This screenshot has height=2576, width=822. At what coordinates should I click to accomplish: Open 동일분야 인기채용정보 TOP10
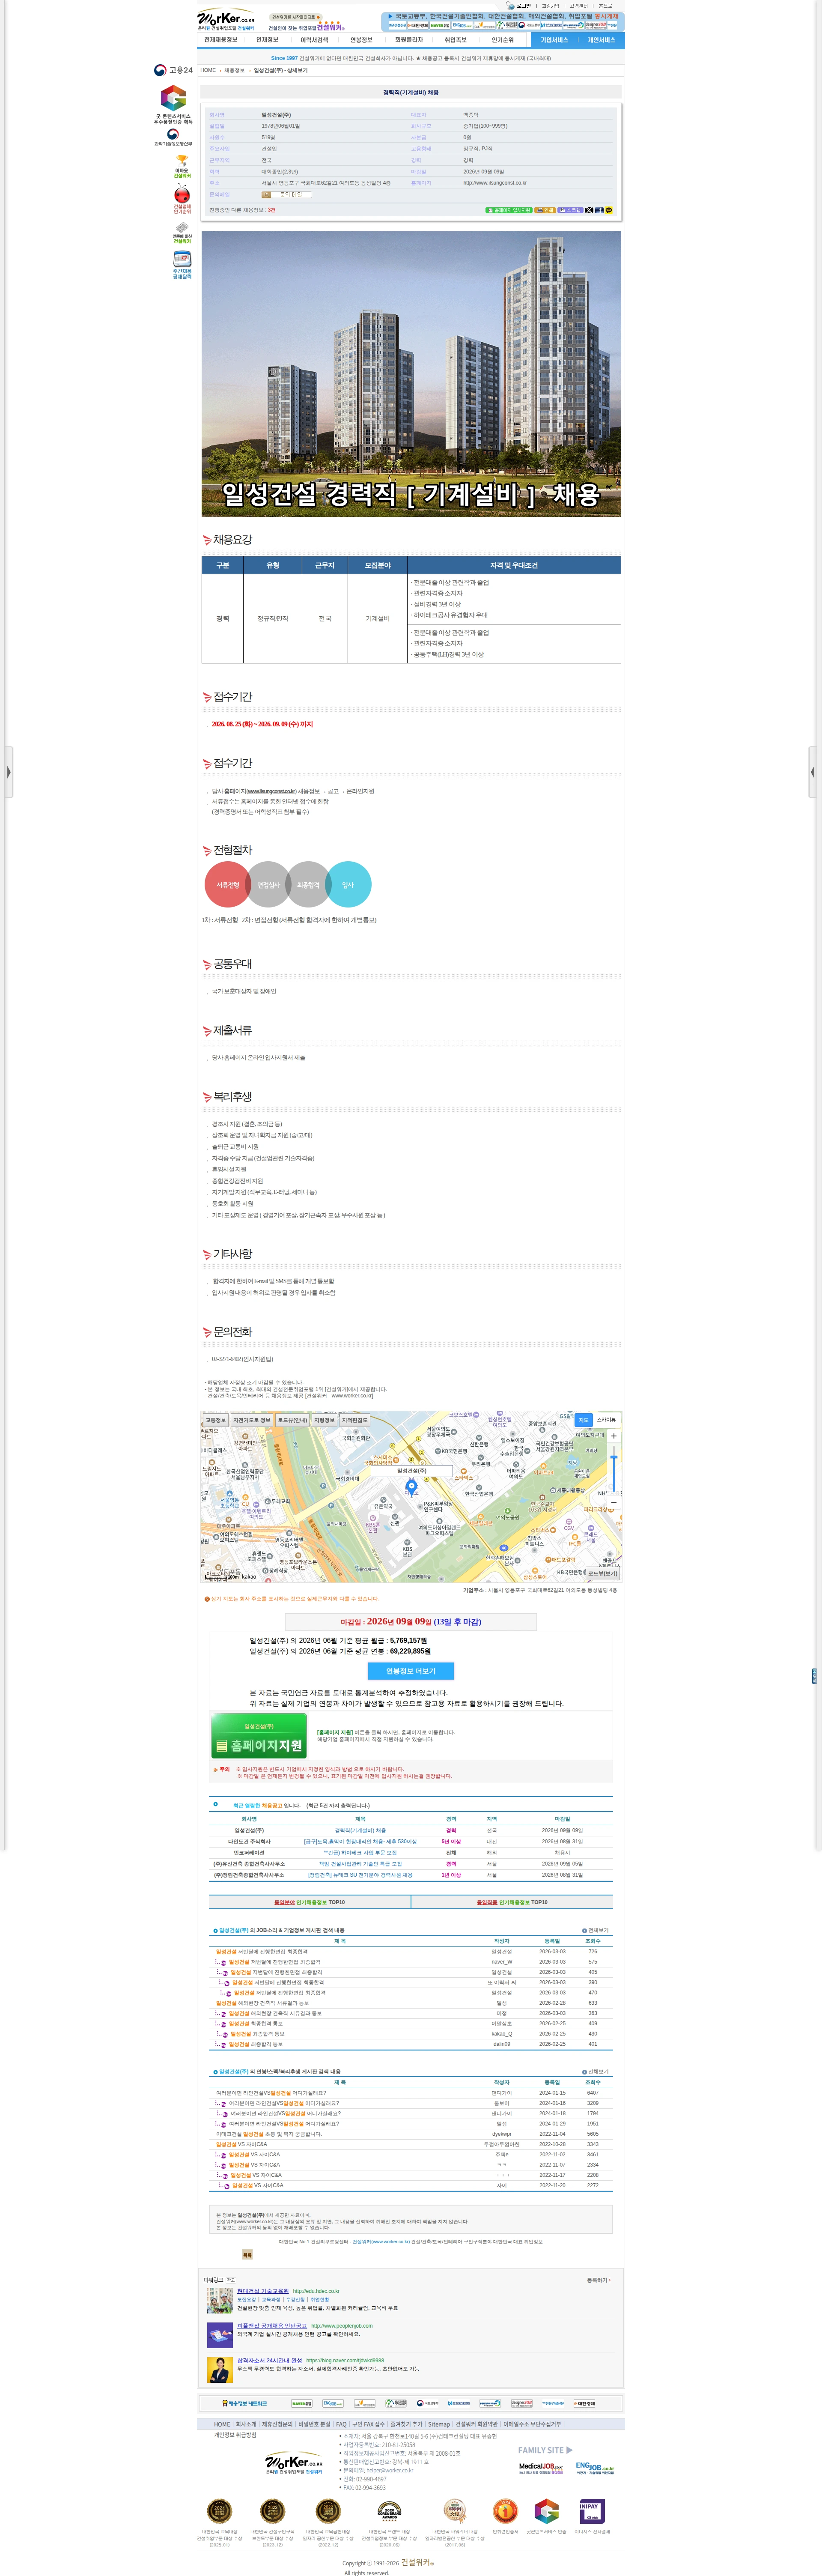310,1902
